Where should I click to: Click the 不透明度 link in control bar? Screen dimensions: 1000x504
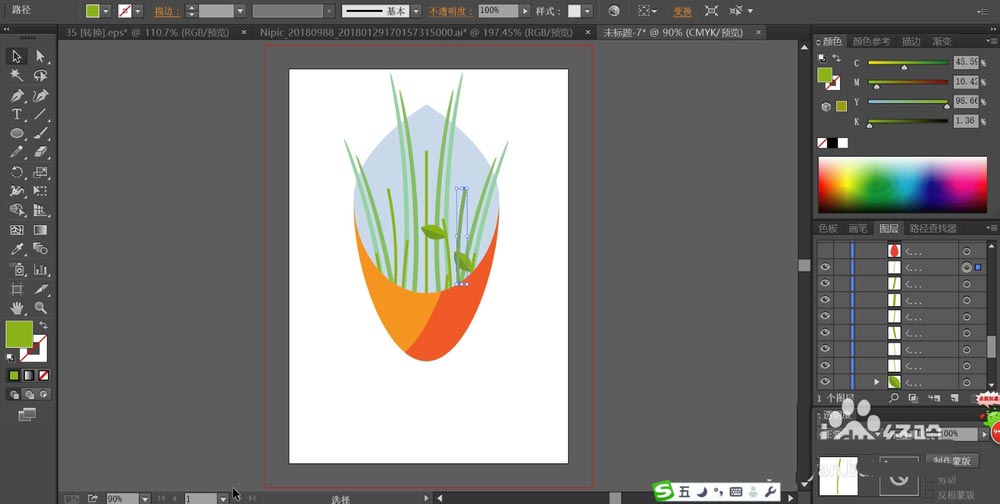tap(449, 11)
